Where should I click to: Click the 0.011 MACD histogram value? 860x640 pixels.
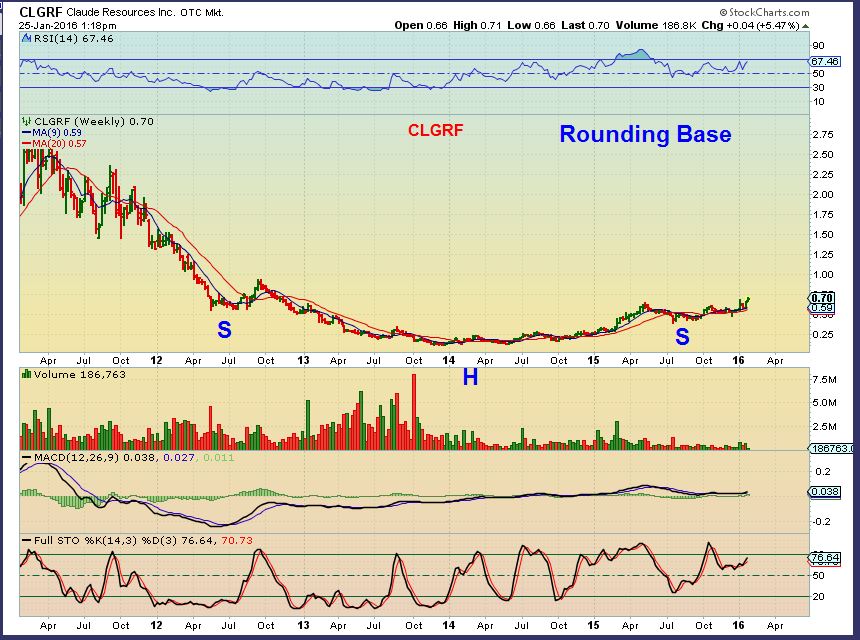point(218,457)
